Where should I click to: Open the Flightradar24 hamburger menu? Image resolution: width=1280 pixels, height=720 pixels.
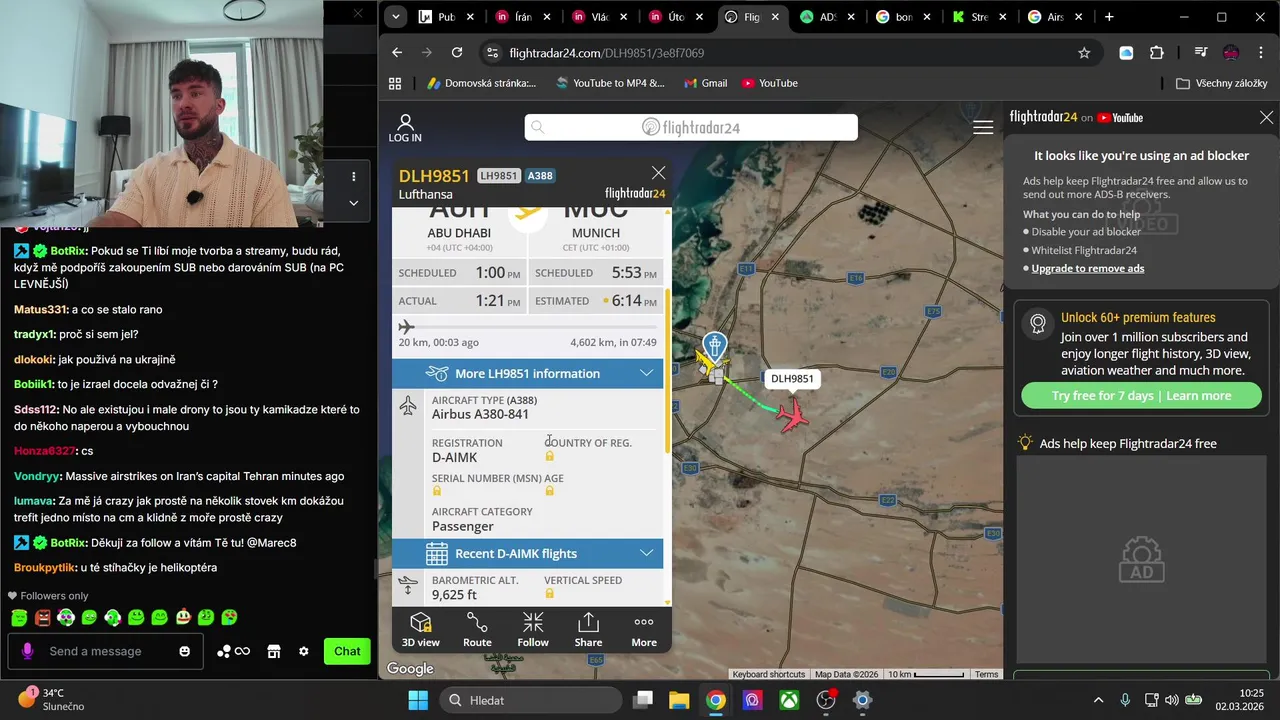(x=983, y=127)
